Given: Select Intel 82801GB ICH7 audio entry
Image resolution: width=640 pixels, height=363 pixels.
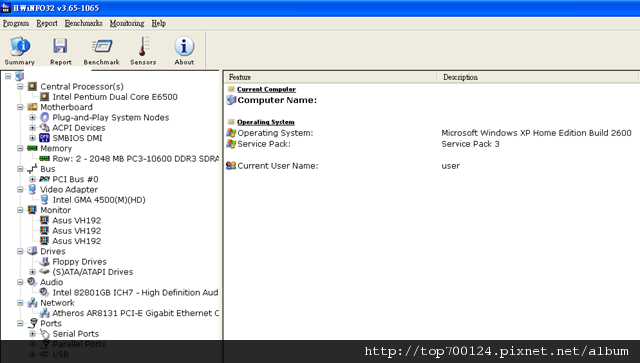Looking at the screenshot, I should coord(136,292).
